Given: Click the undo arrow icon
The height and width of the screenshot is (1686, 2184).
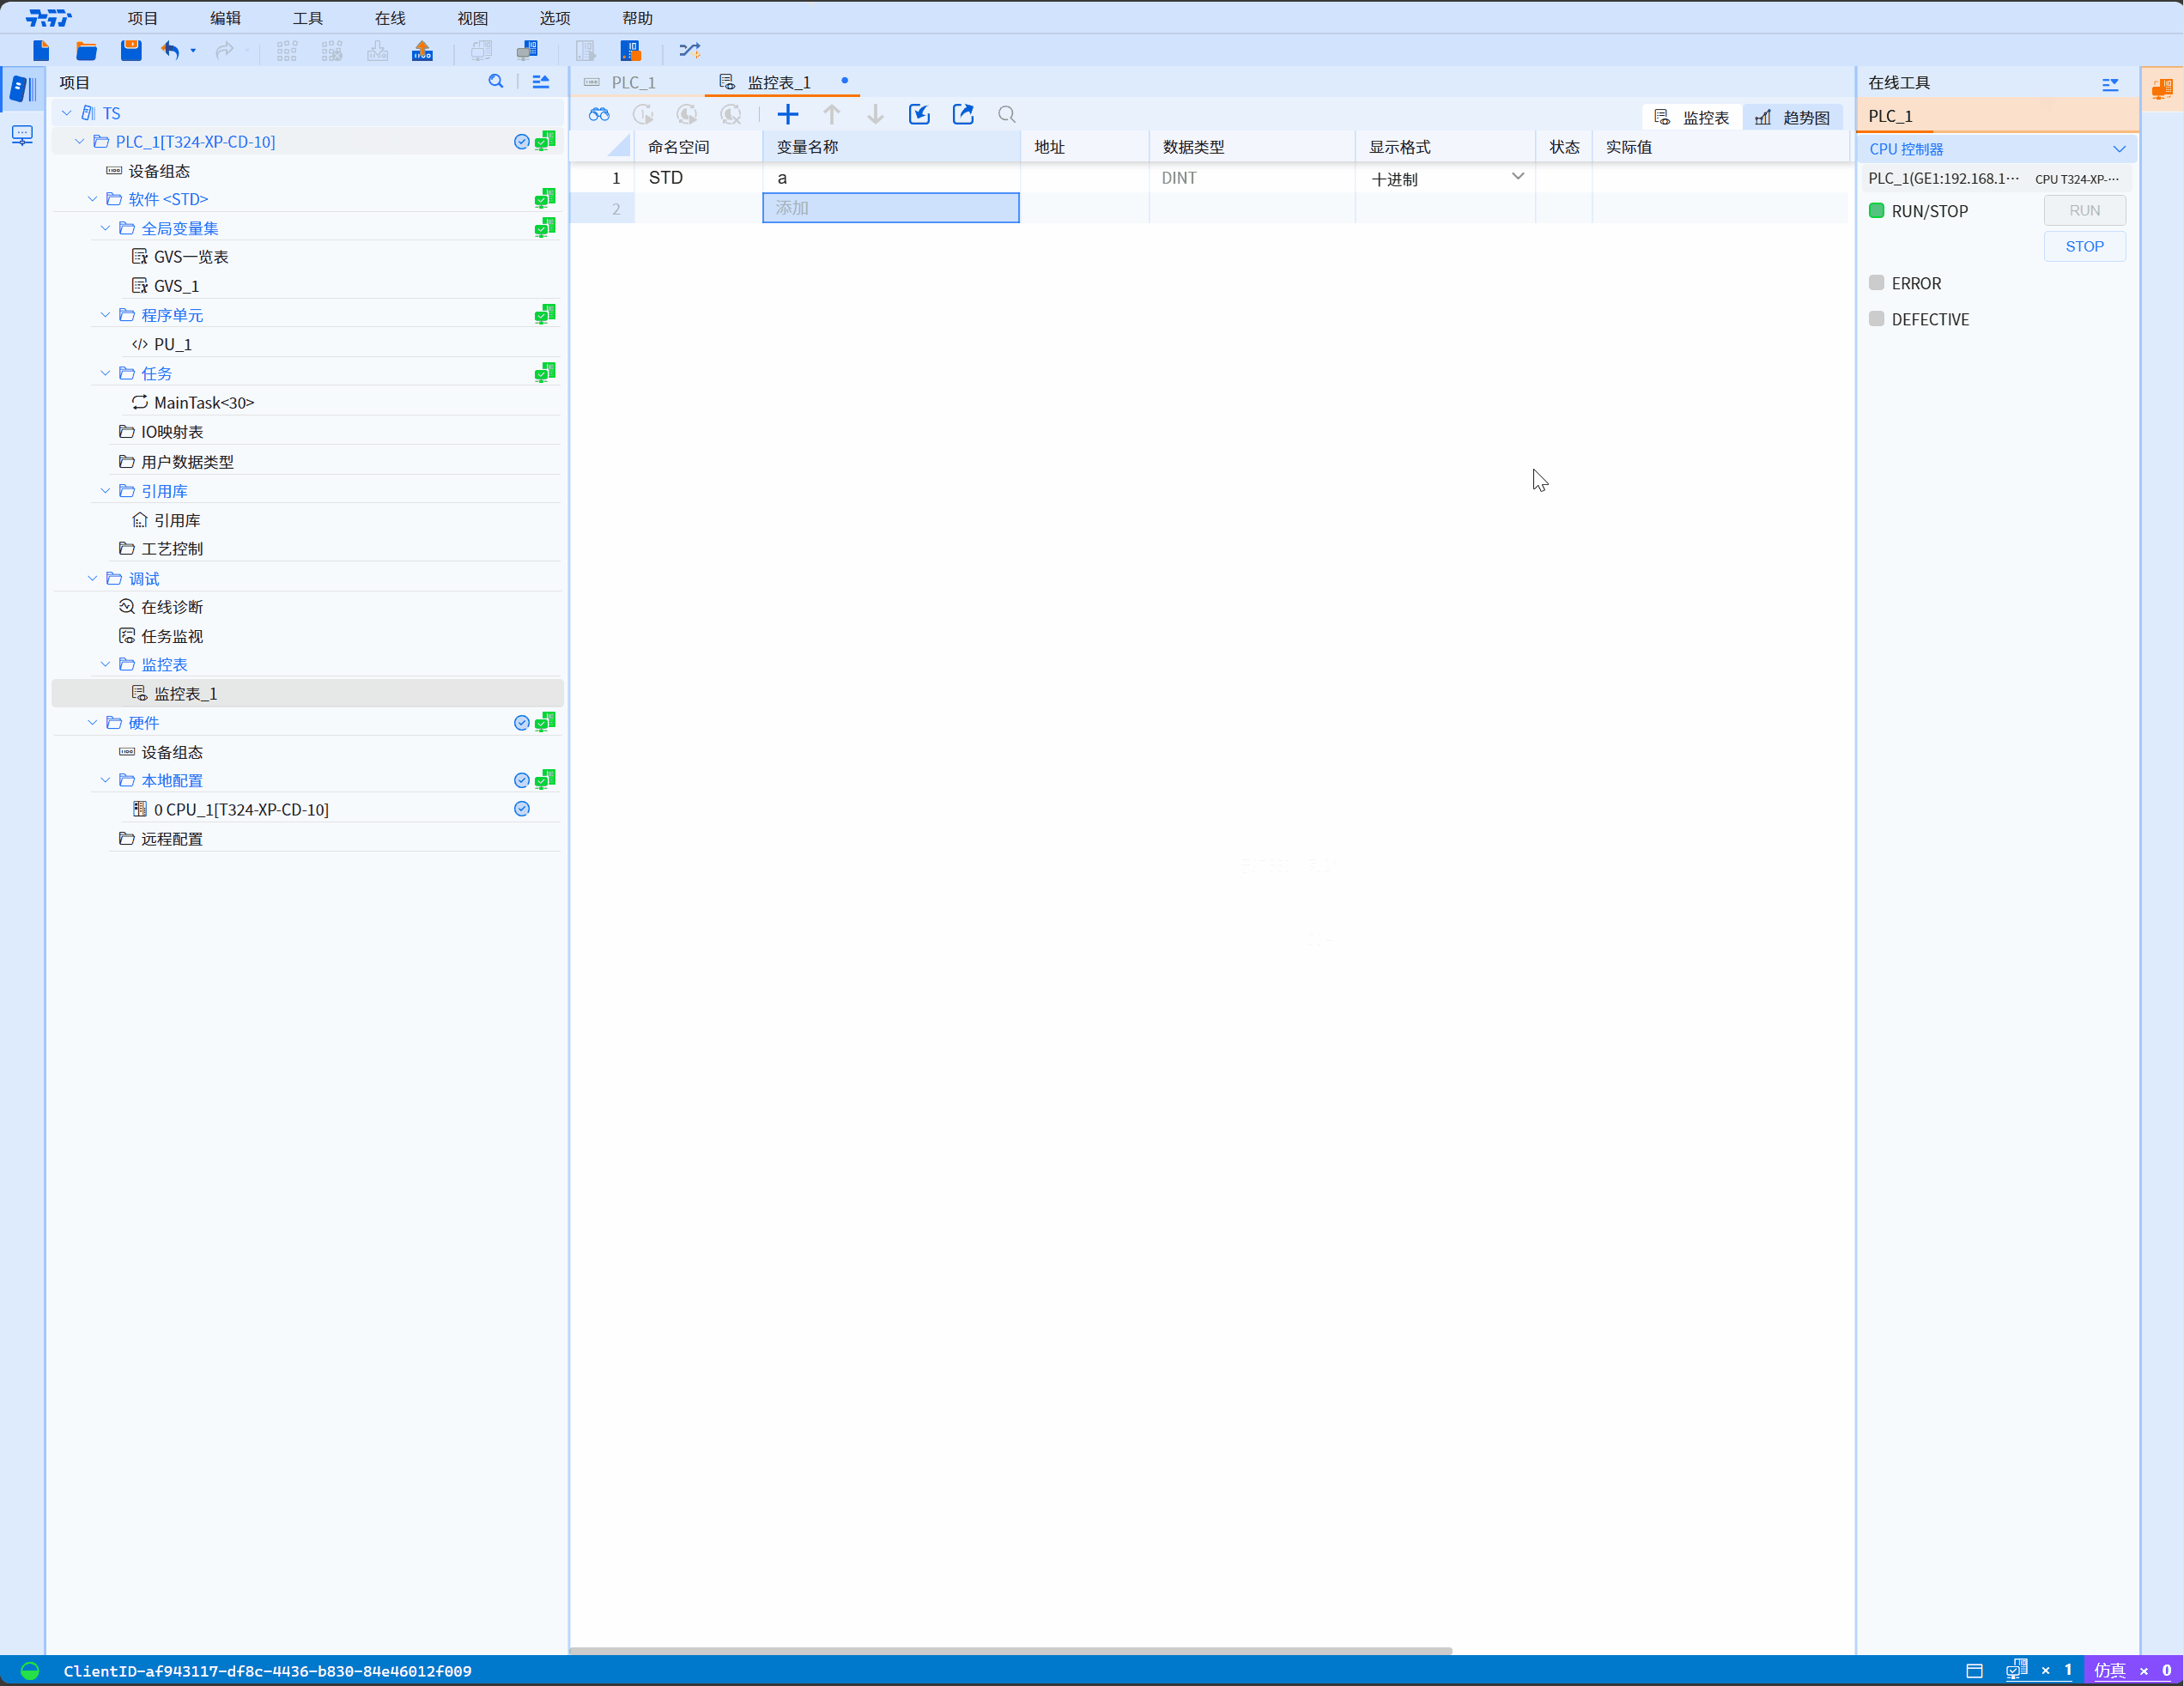Looking at the screenshot, I should [x=171, y=50].
